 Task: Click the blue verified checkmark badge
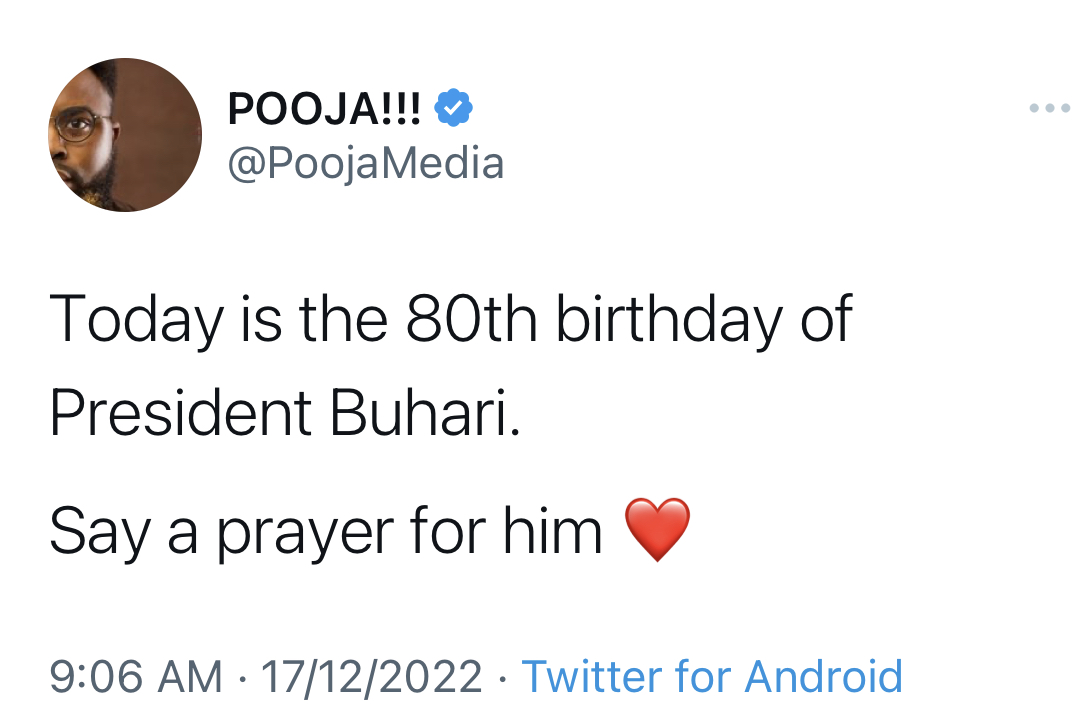coord(453,107)
